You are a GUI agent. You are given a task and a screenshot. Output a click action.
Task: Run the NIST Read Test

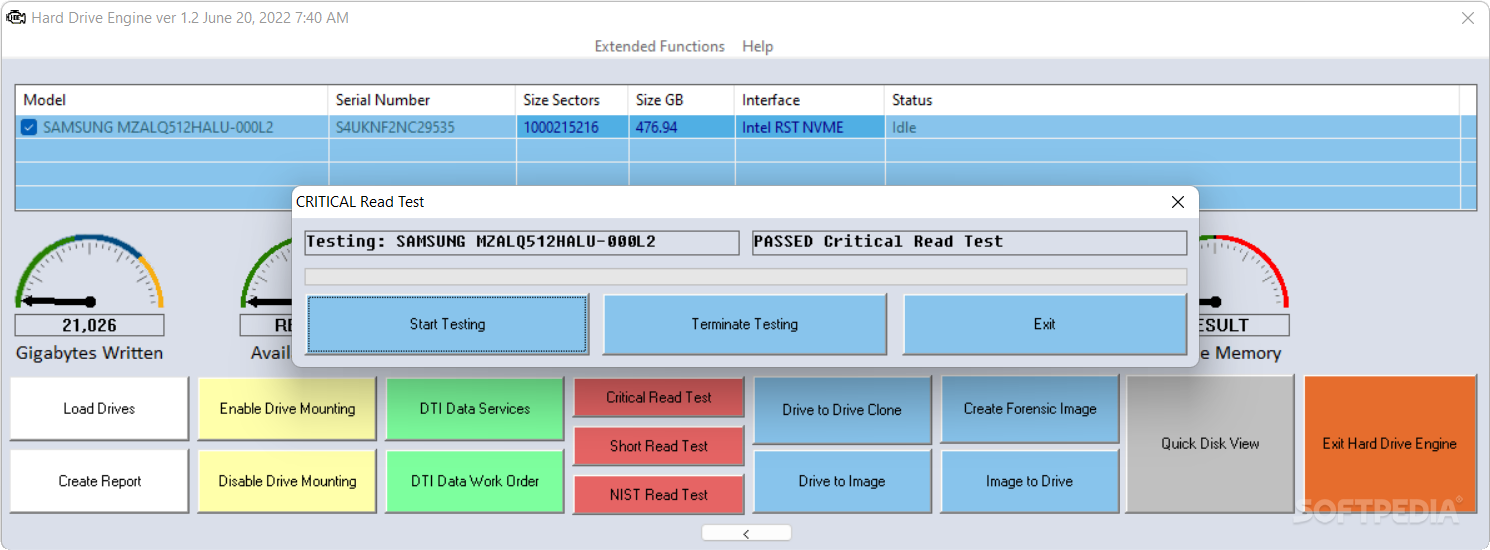pyautogui.click(x=659, y=495)
